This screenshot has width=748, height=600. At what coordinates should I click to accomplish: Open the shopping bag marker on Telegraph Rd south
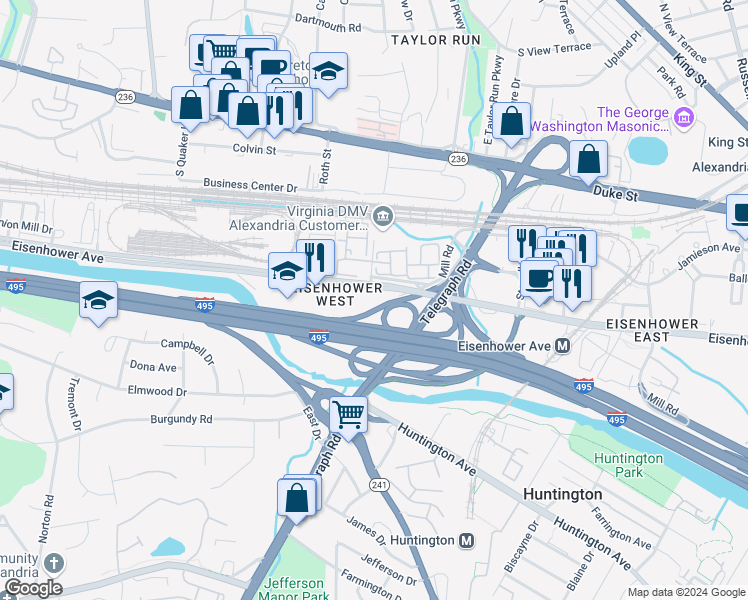coord(297,499)
